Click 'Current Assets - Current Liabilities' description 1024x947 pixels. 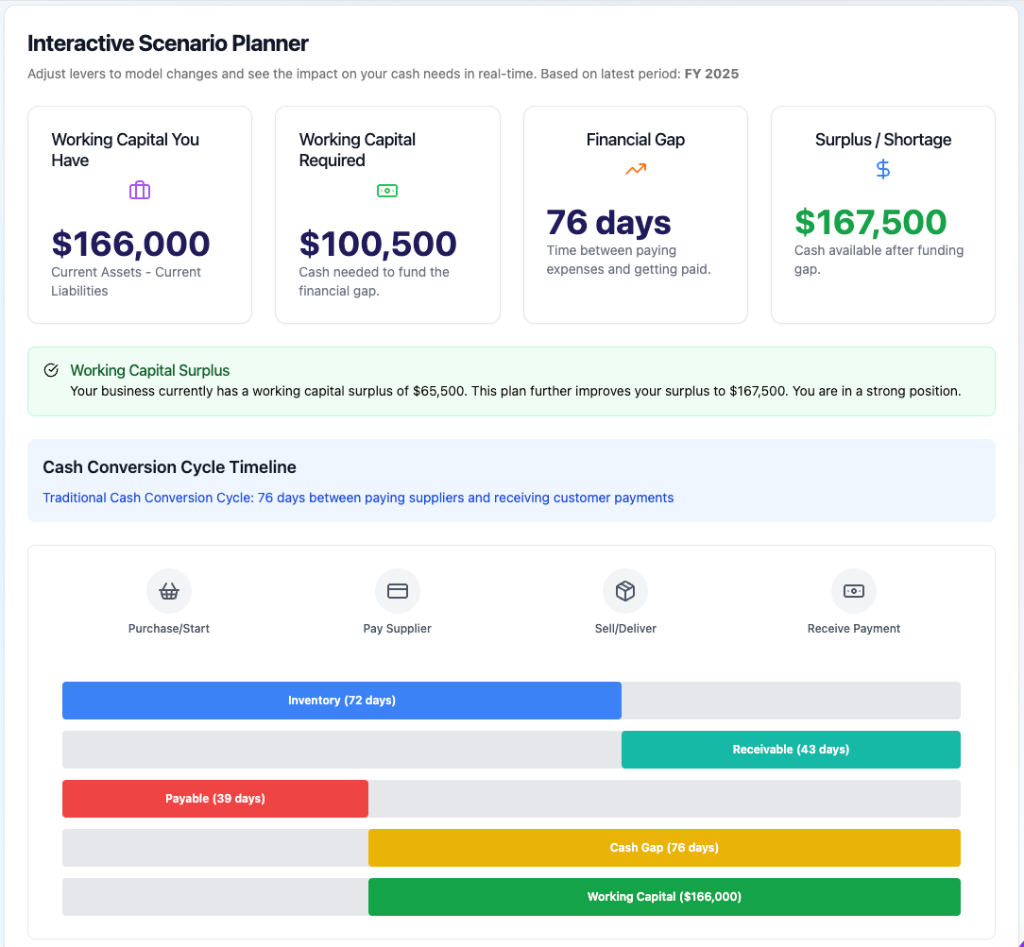(126, 281)
